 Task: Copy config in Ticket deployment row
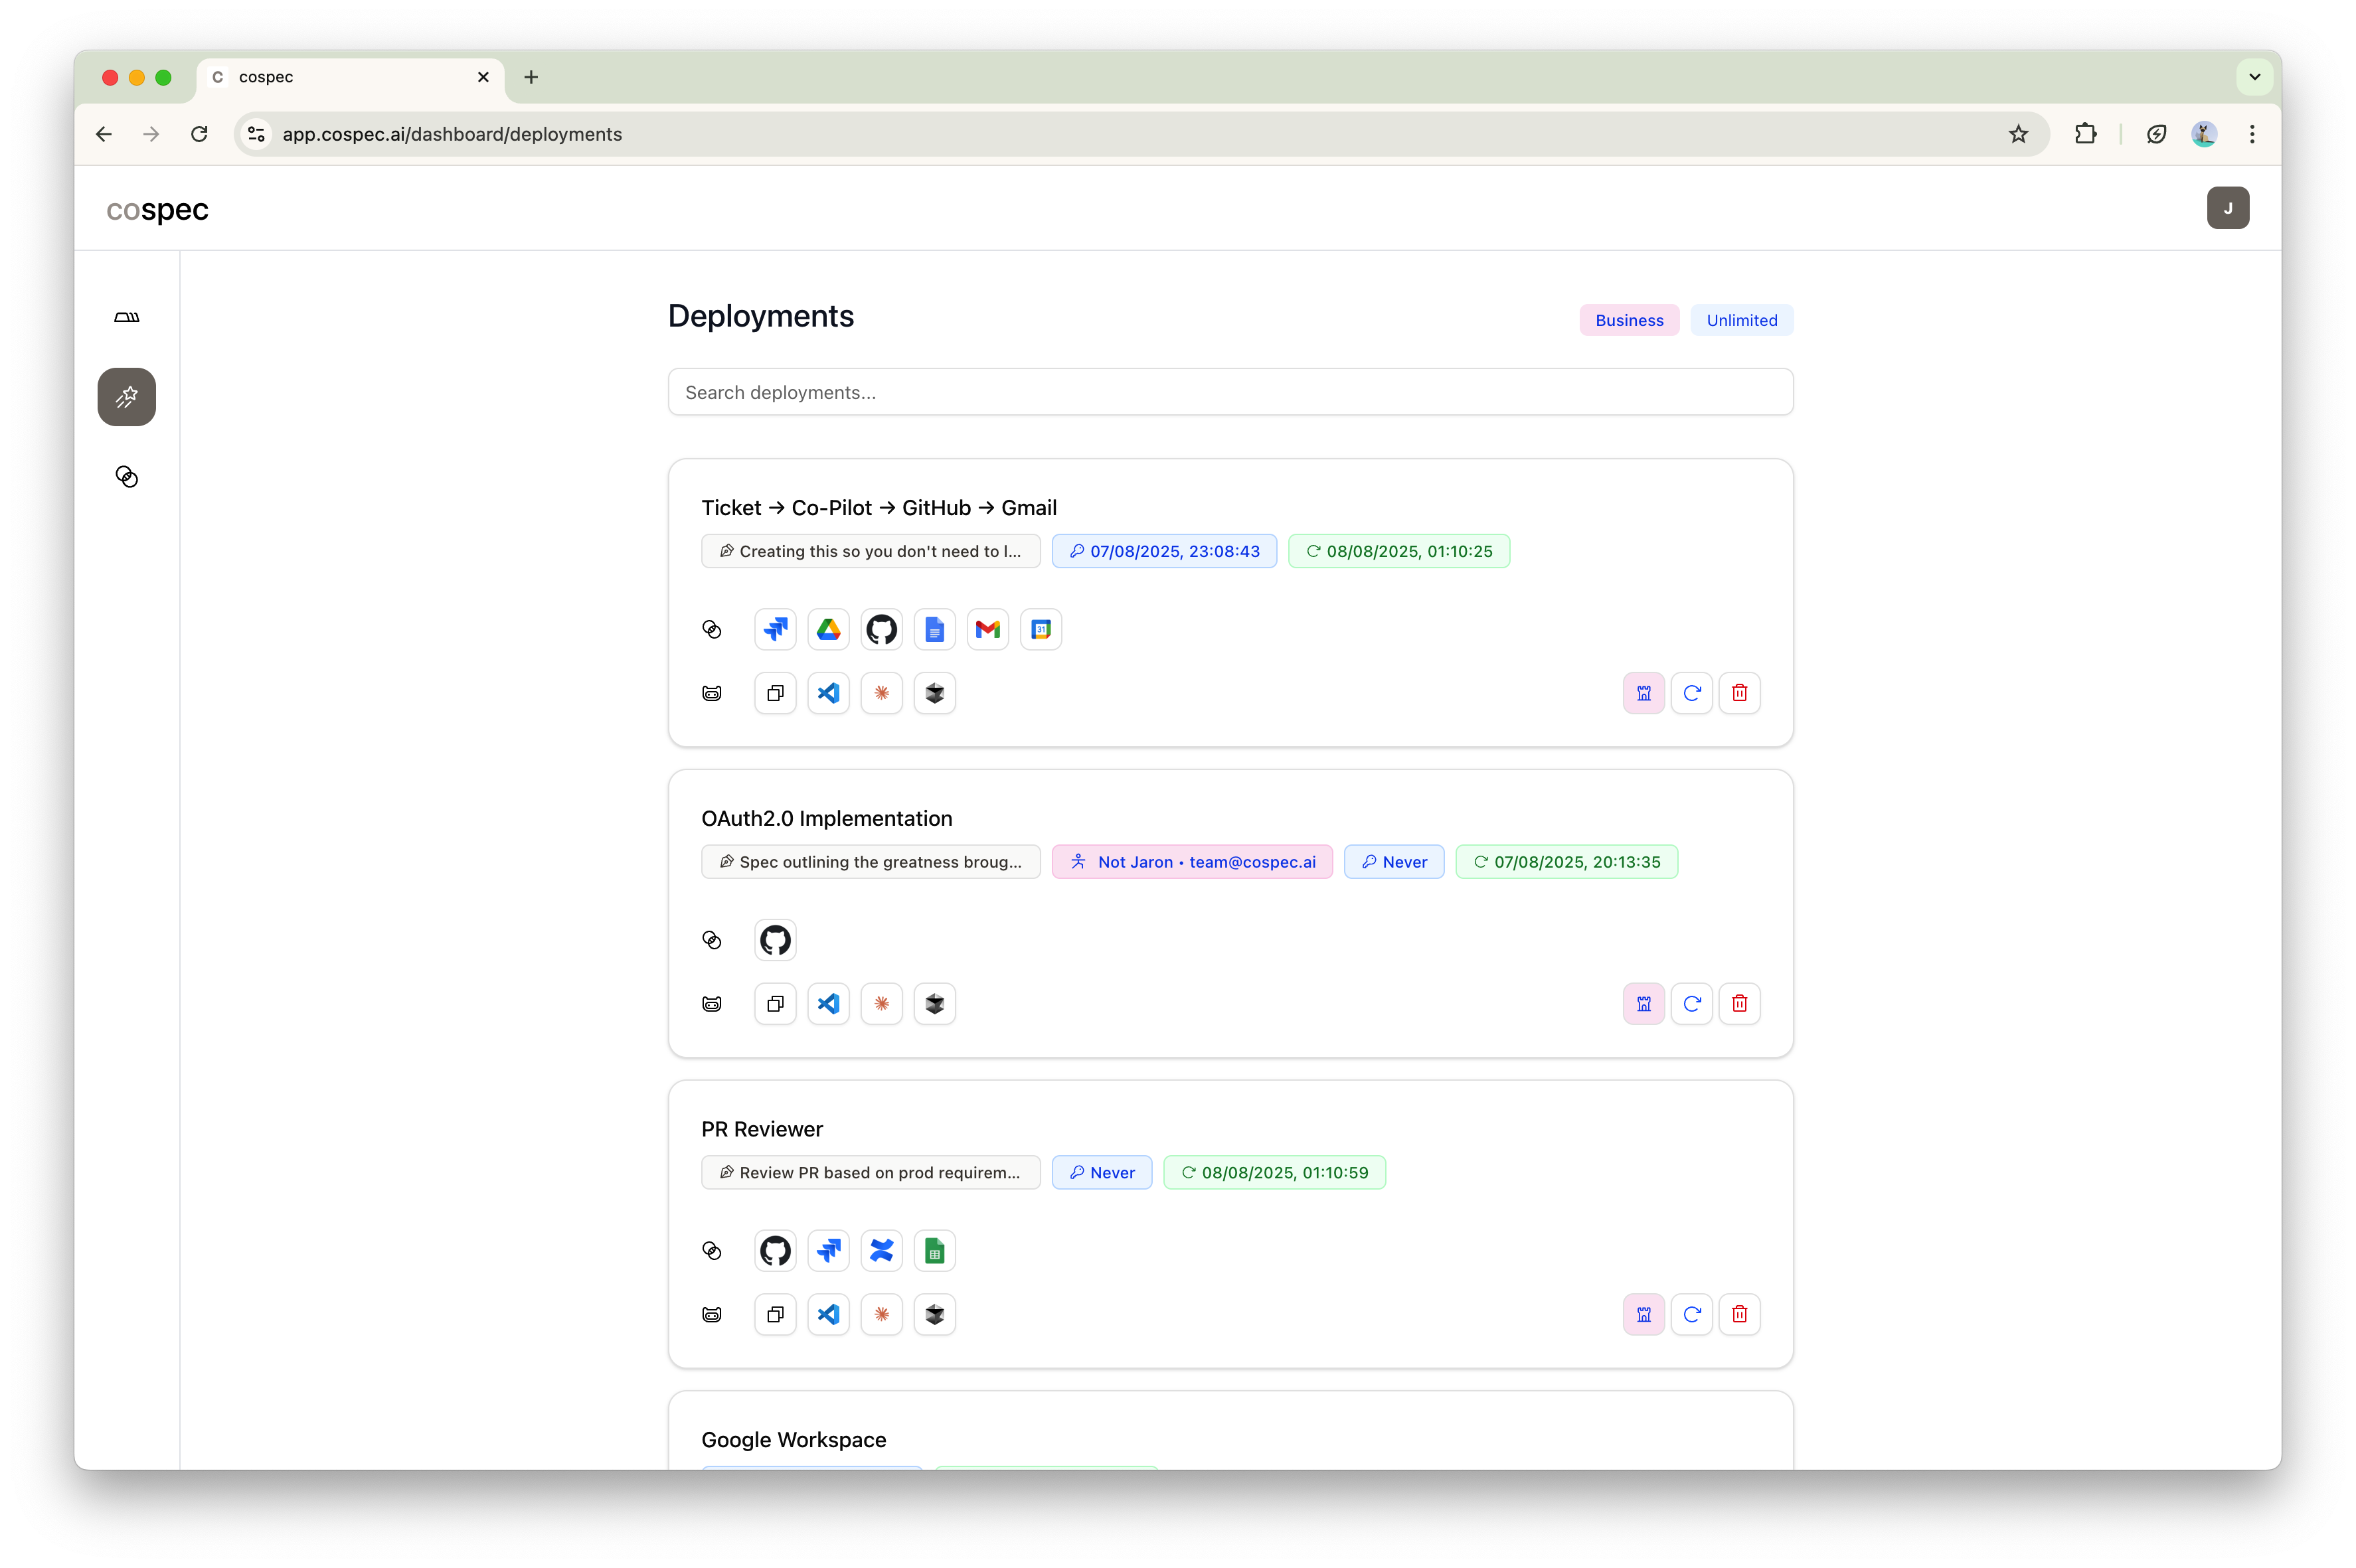[x=775, y=693]
